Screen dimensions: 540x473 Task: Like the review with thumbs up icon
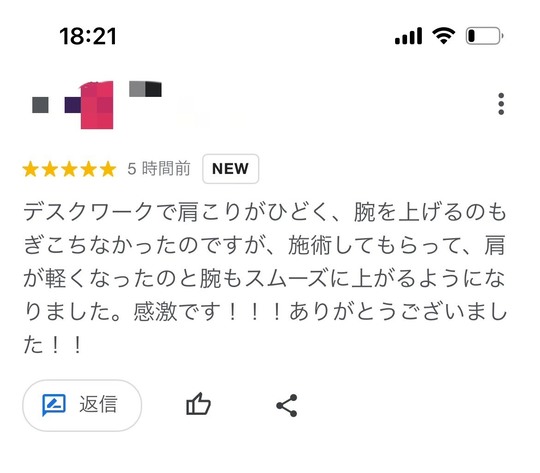coord(198,404)
